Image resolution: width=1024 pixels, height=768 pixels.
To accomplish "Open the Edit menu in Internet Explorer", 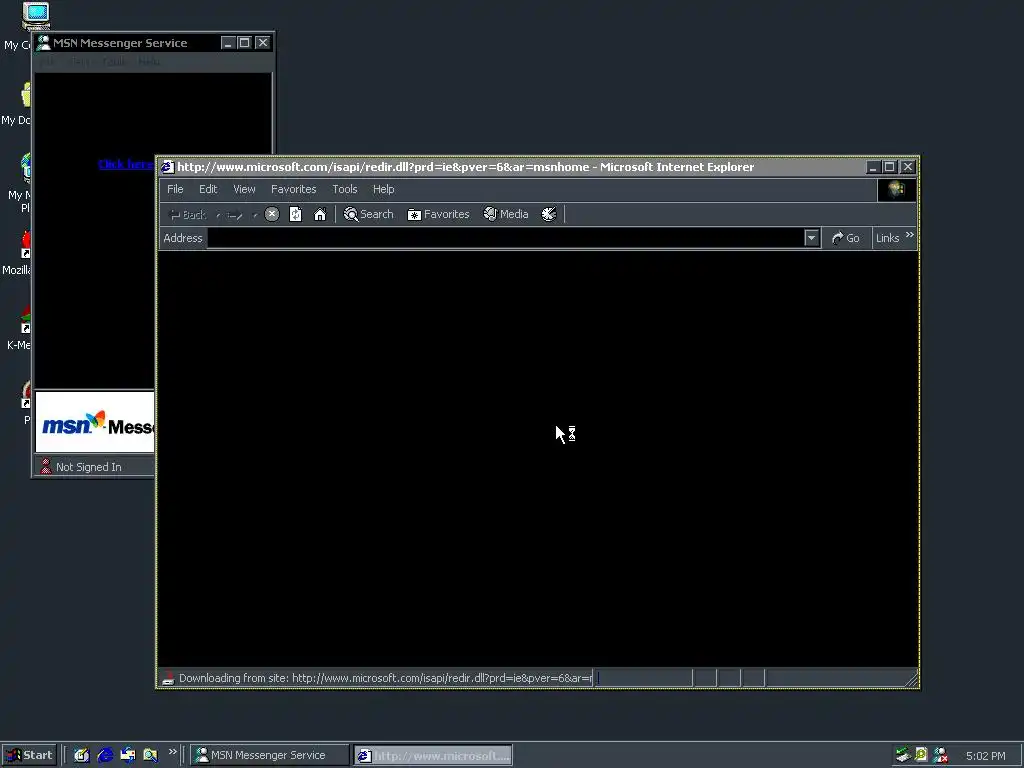I will pyautogui.click(x=208, y=189).
